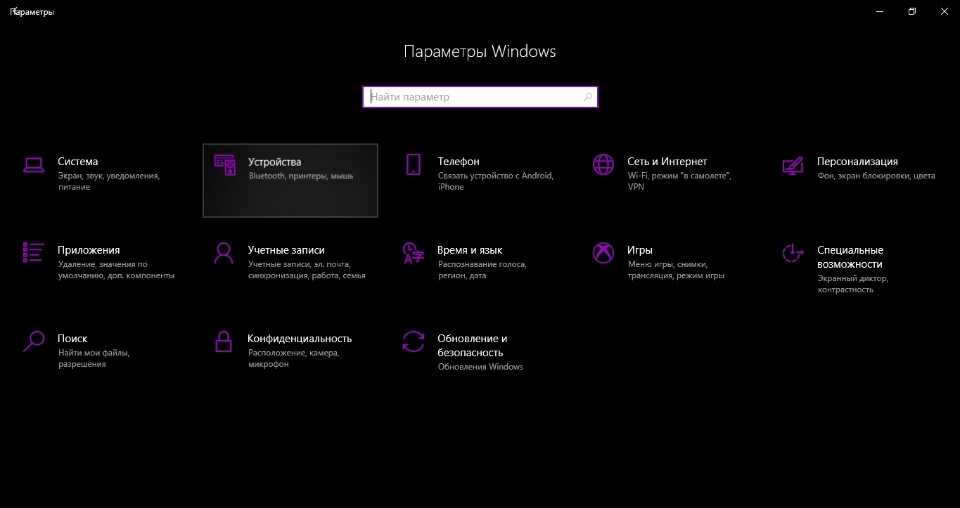Click the text 'Расположение, камера, микрофон'
This screenshot has width=960, height=508.
[x=293, y=358]
